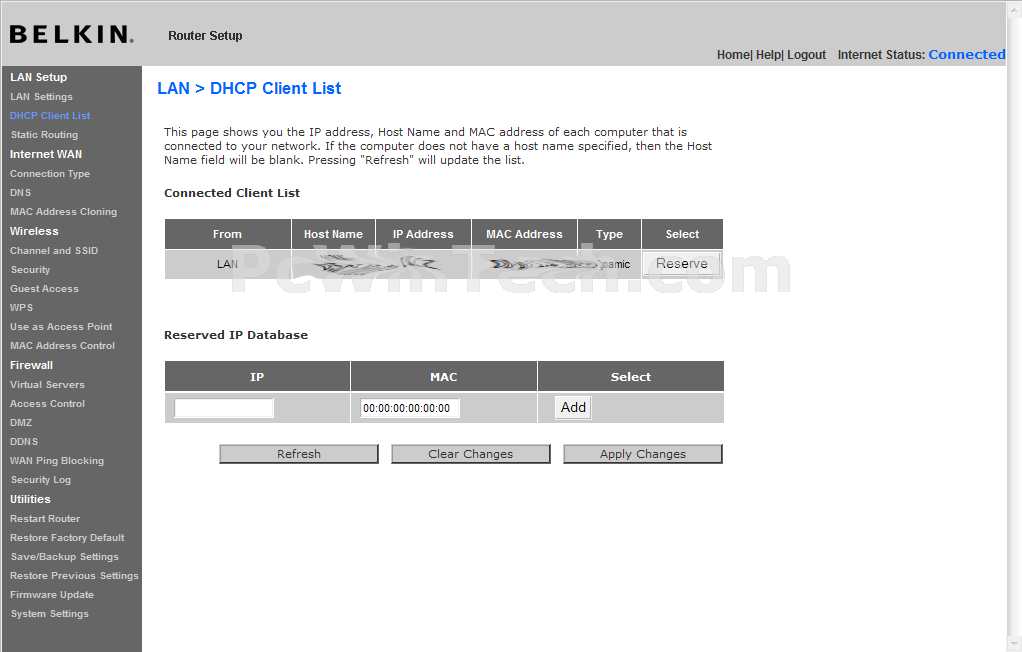Log out of the router
The height and width of the screenshot is (652, 1022).
[806, 55]
